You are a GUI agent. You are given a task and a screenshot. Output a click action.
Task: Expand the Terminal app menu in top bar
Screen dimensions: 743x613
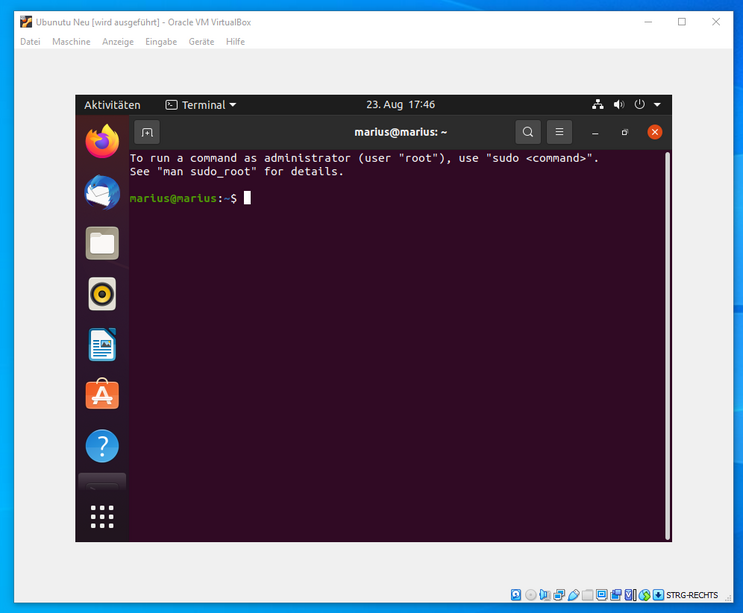click(x=201, y=105)
